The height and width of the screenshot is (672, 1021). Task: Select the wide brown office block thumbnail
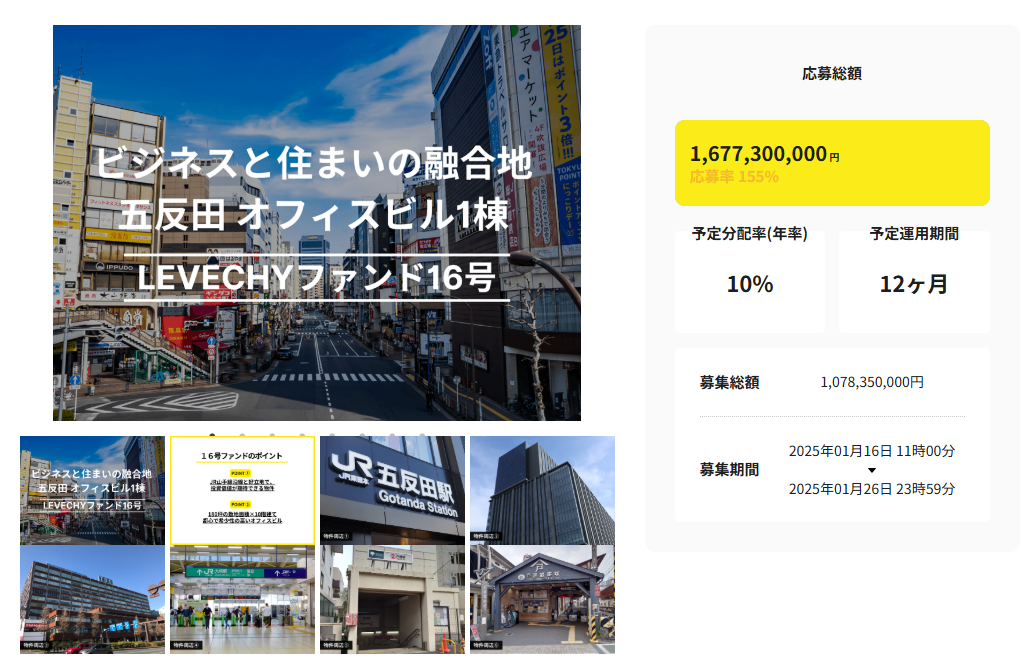92,599
